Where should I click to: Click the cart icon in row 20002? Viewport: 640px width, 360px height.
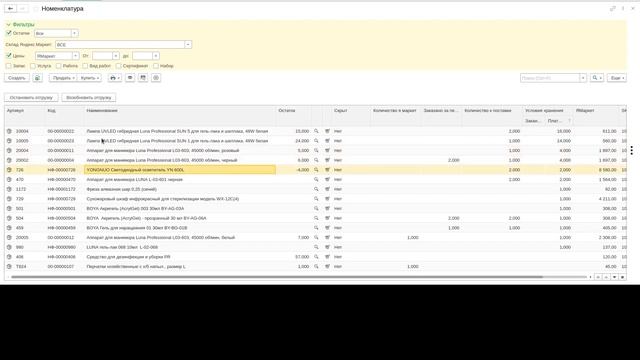(327, 160)
